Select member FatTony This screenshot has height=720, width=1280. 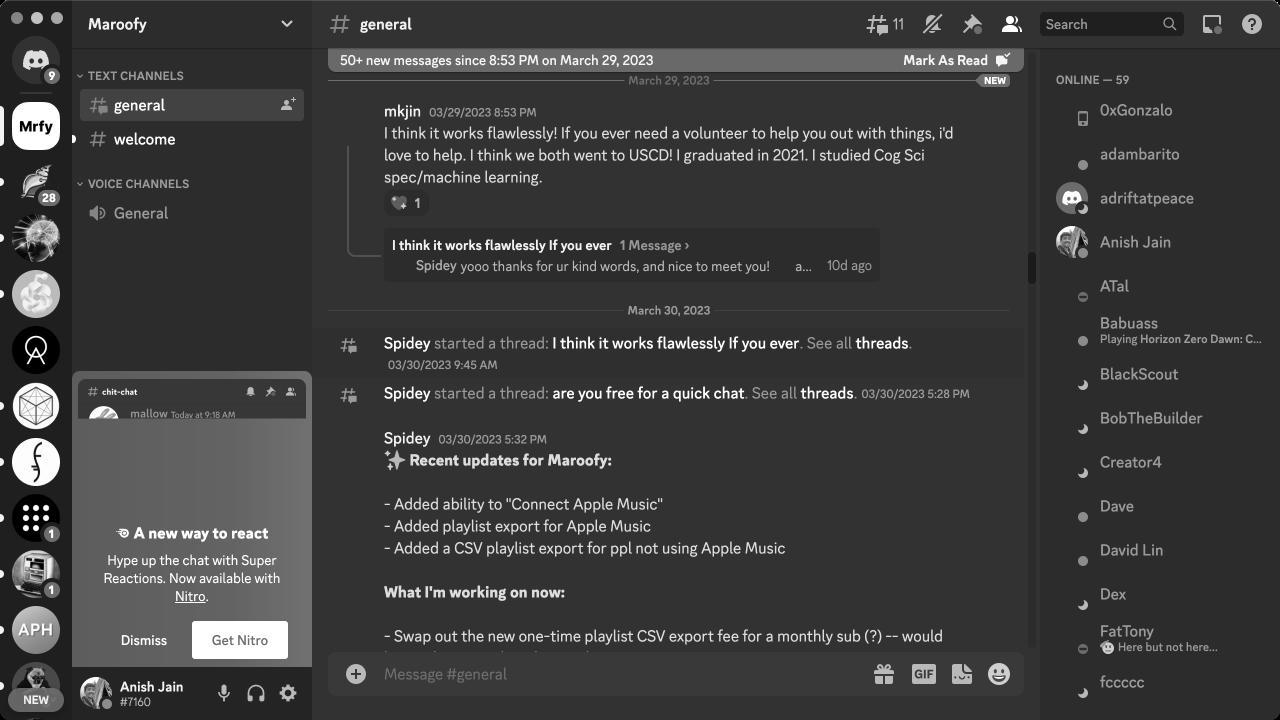pyautogui.click(x=1160, y=639)
